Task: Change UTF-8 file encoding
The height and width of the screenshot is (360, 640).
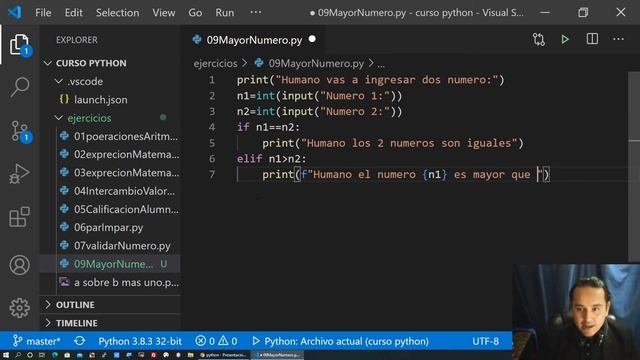Action: (x=485, y=341)
